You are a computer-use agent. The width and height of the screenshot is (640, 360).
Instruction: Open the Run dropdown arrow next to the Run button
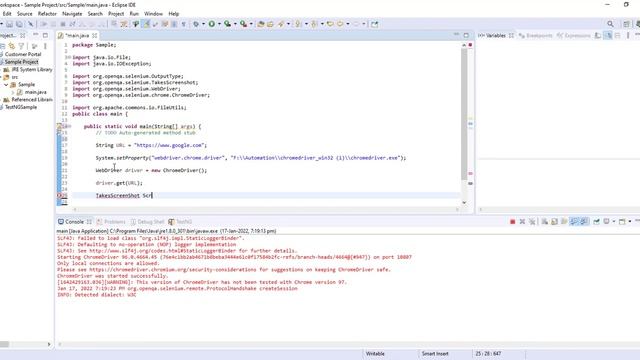click(219, 24)
